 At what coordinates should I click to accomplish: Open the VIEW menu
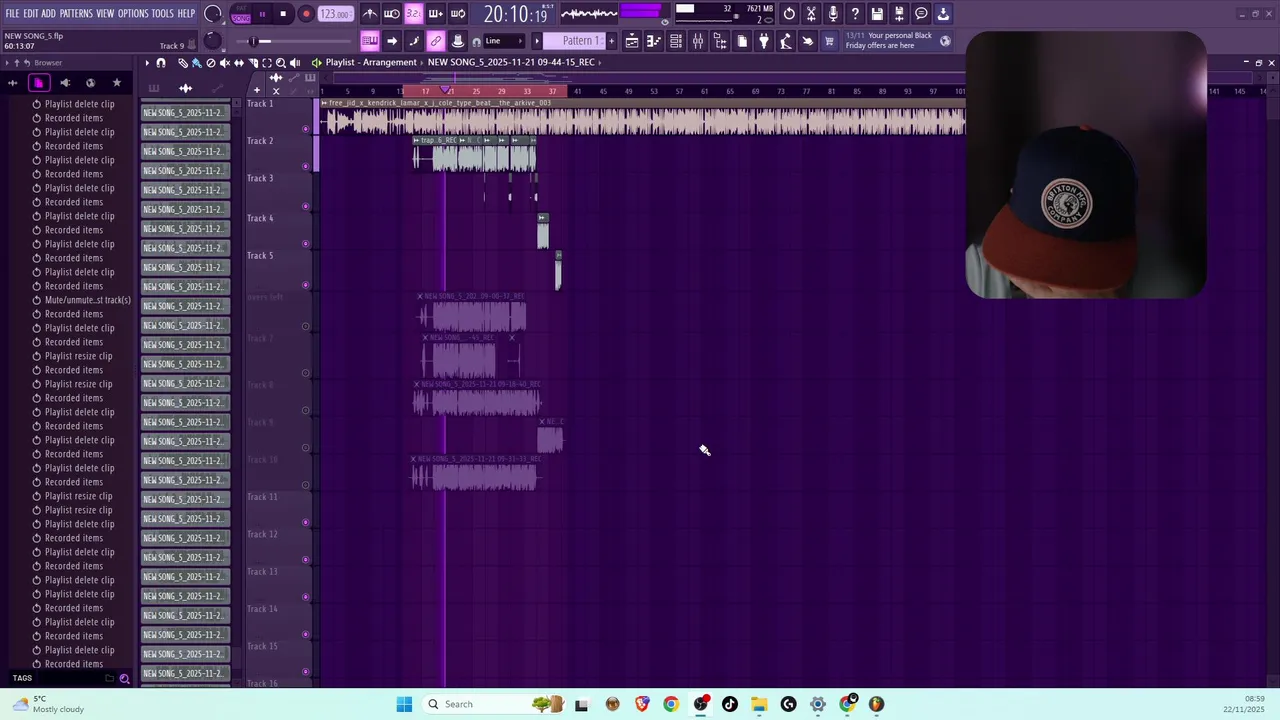[105, 14]
